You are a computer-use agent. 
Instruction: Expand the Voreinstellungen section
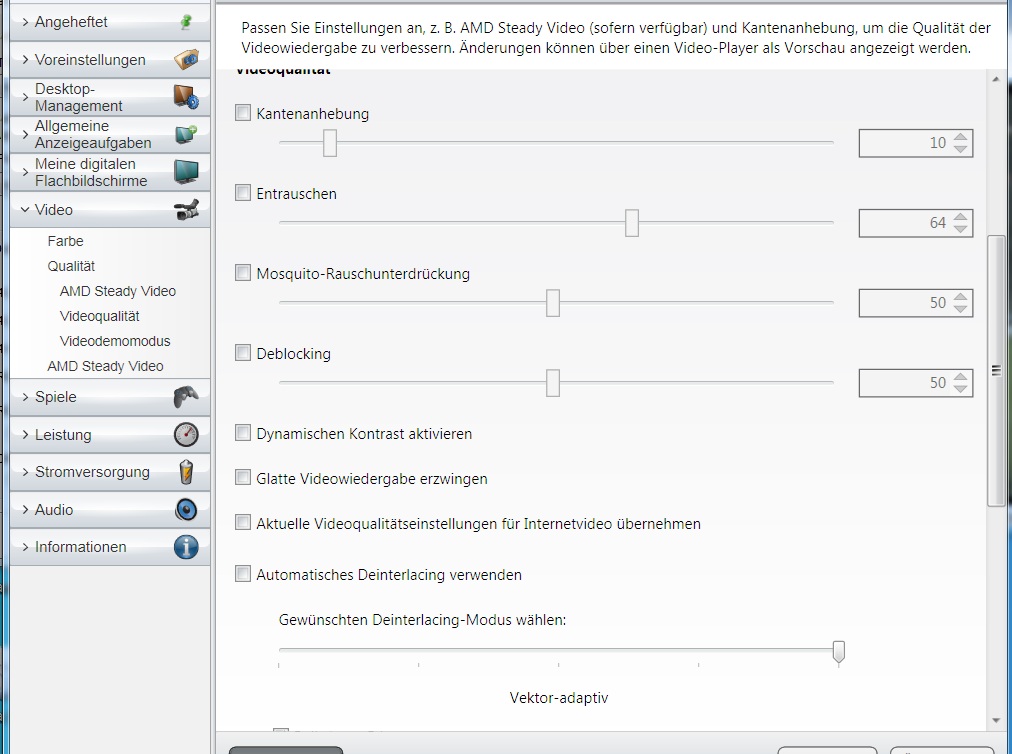[x=25, y=59]
